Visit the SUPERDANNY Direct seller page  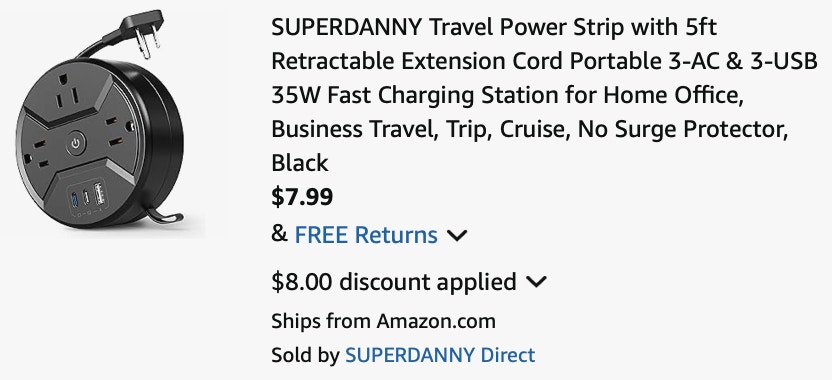440,355
